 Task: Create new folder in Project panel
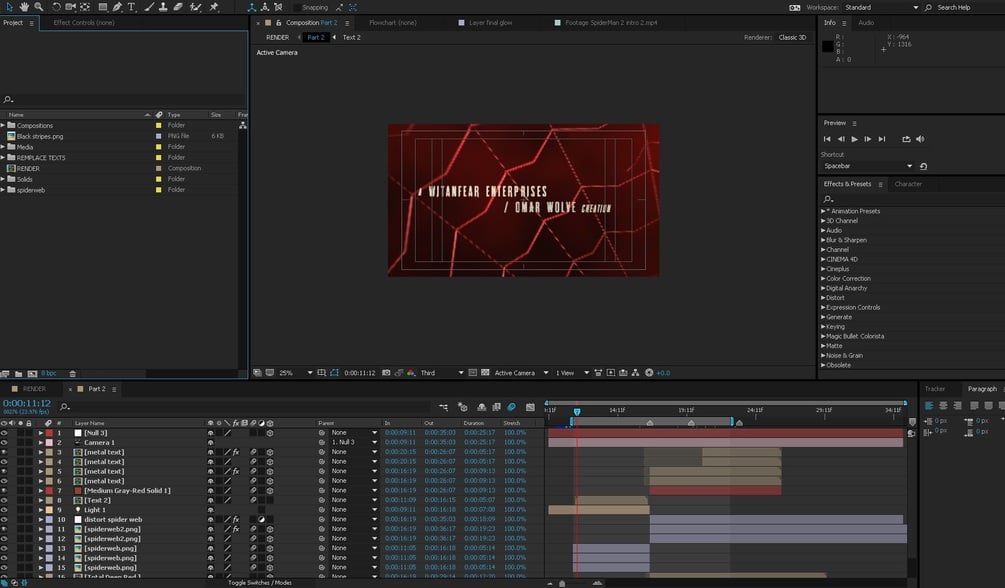[19, 373]
